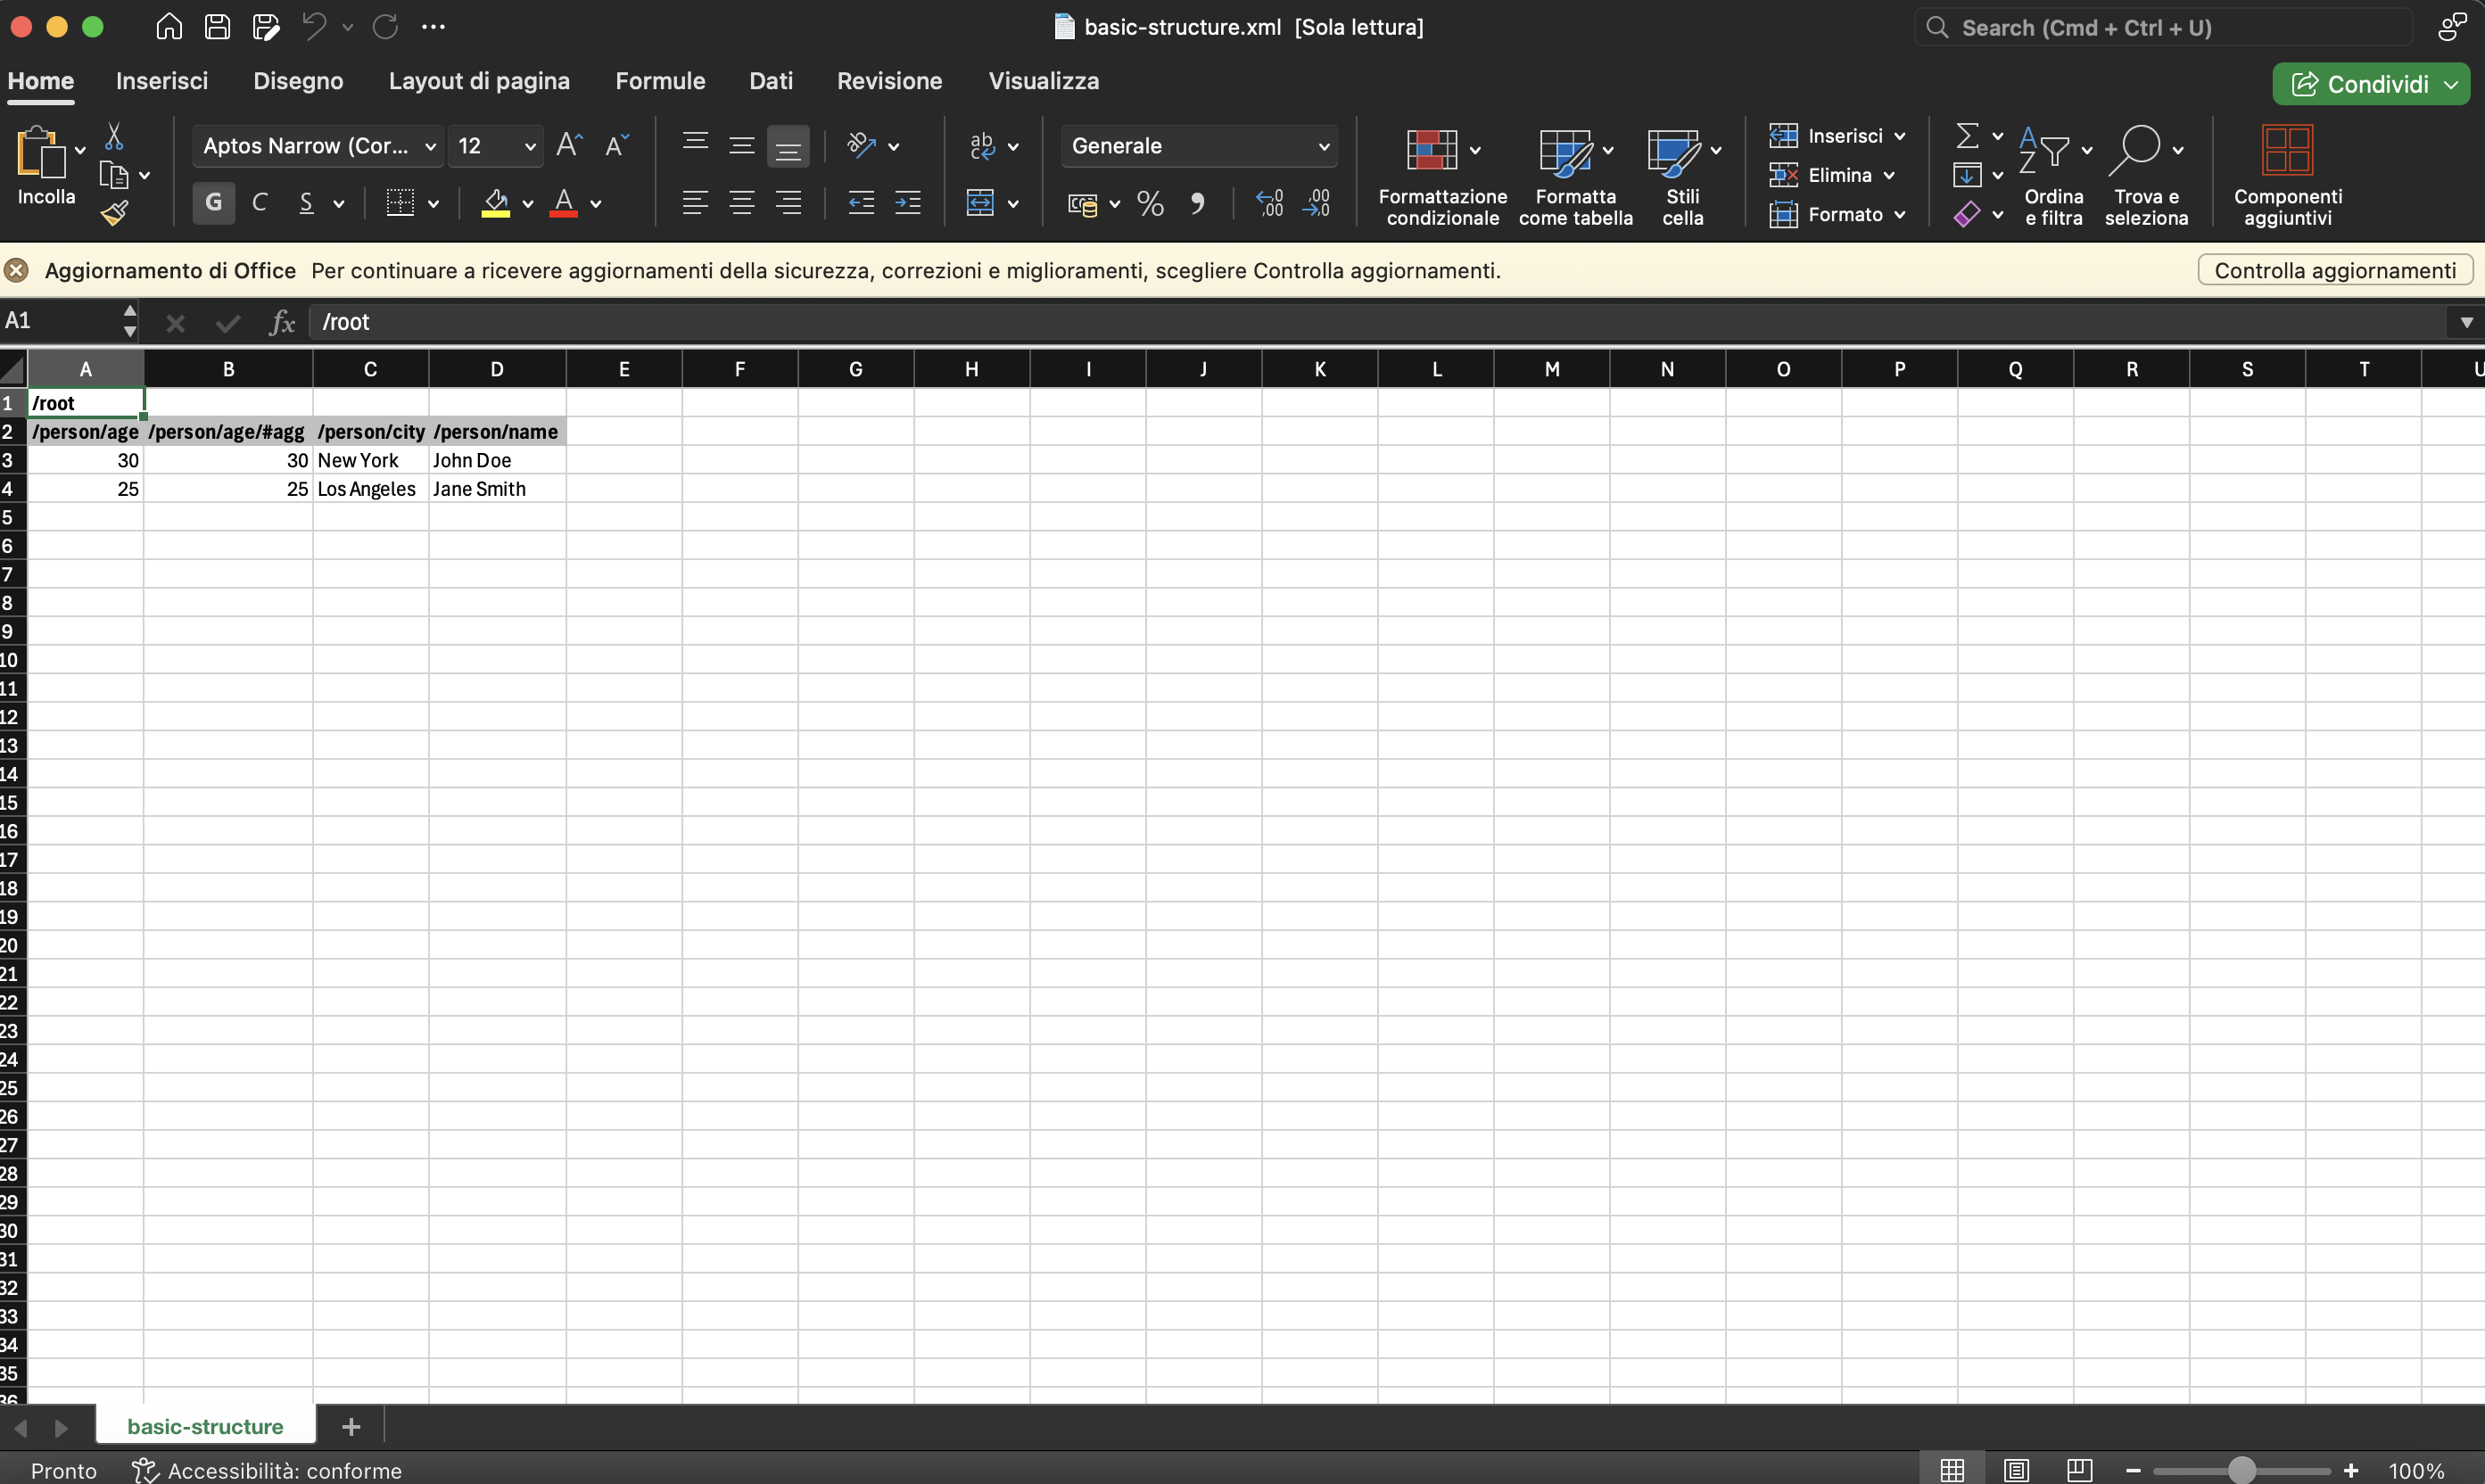Click the Accessibilità conforme status icon
Image resolution: width=2485 pixels, height=1484 pixels.
(145, 1470)
